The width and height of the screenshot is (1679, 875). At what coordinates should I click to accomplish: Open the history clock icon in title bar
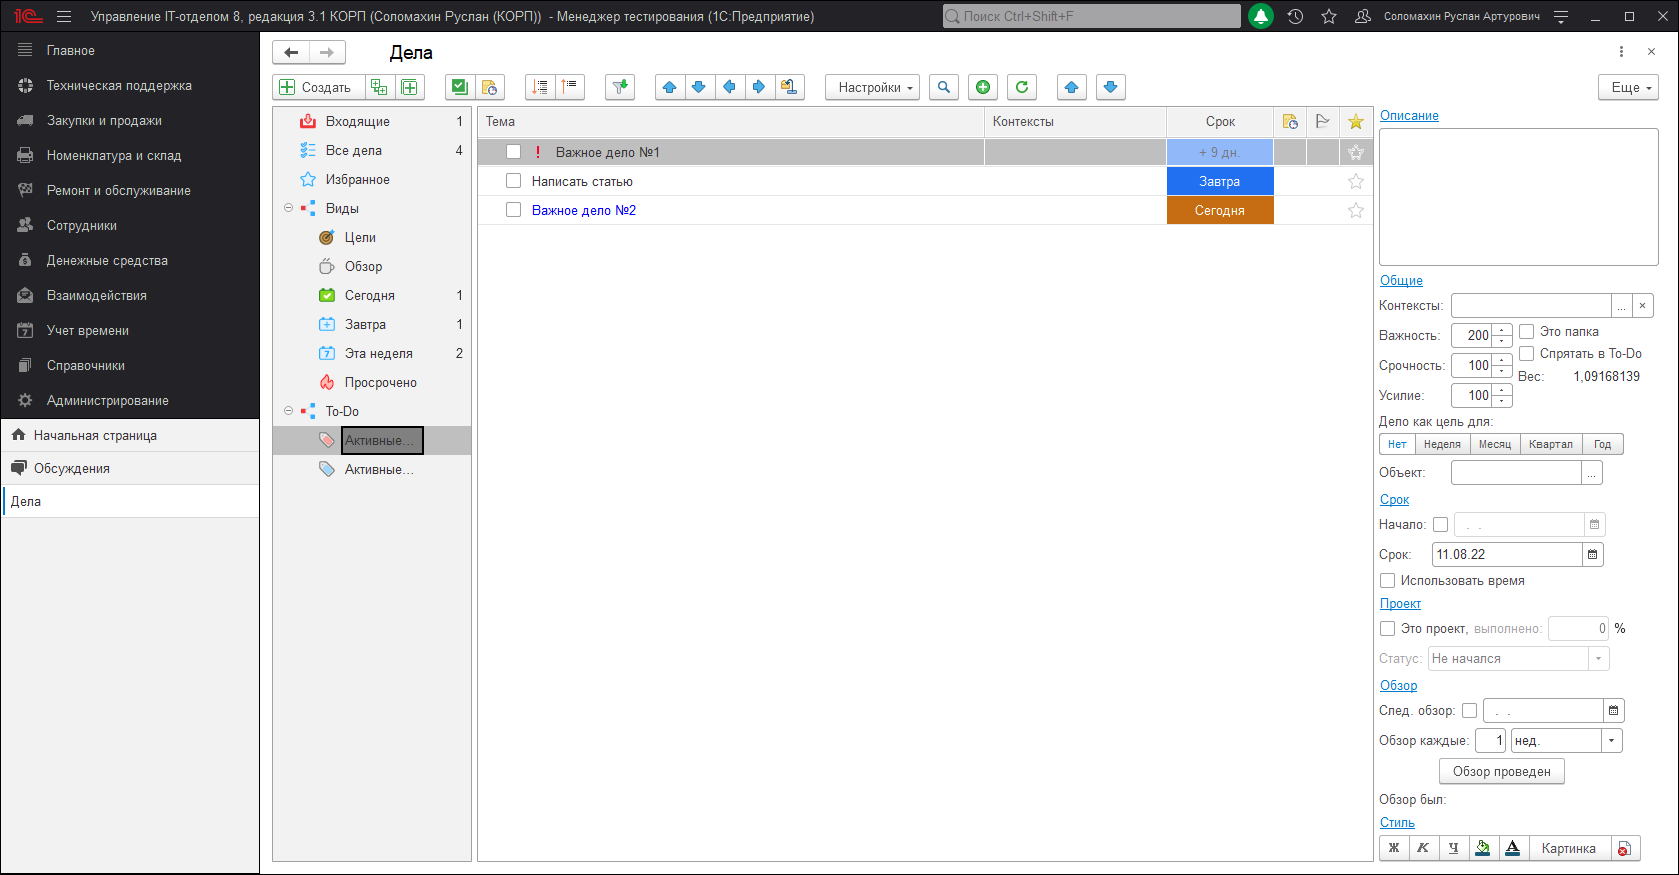[1295, 16]
